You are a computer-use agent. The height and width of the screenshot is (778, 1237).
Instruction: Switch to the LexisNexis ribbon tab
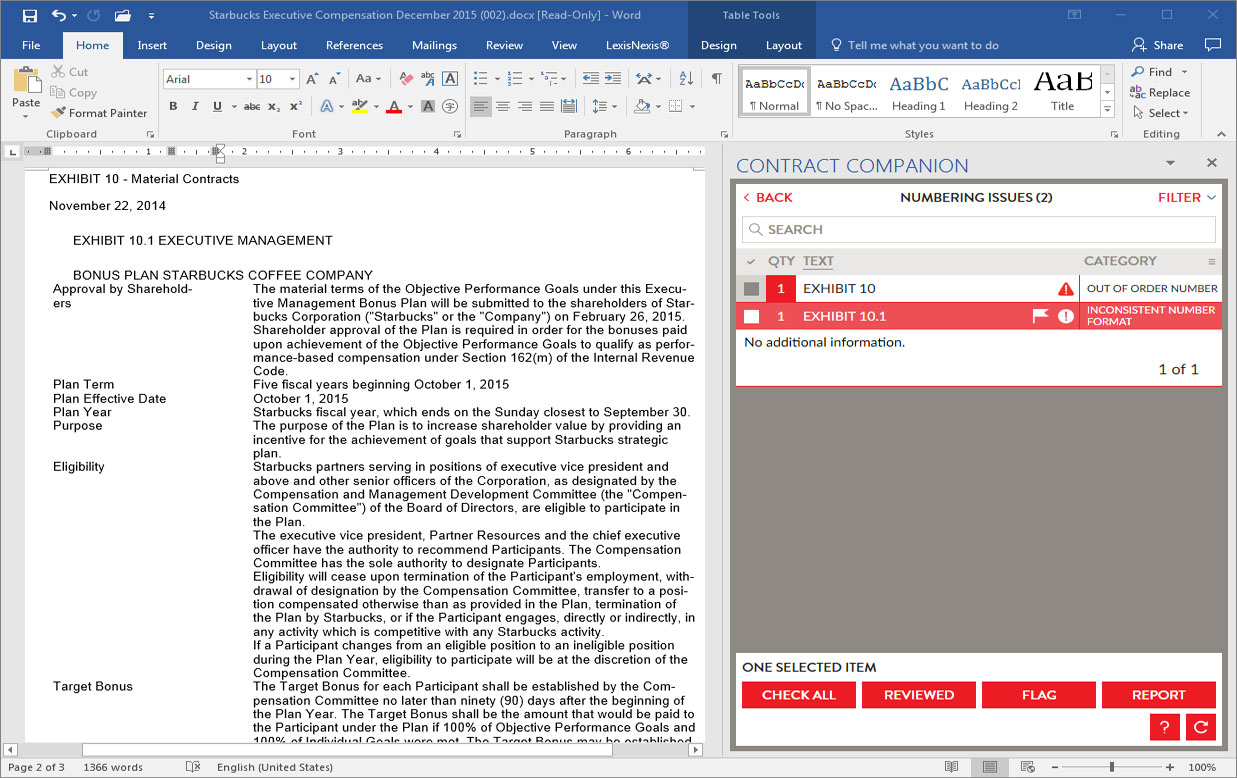[x=638, y=45]
